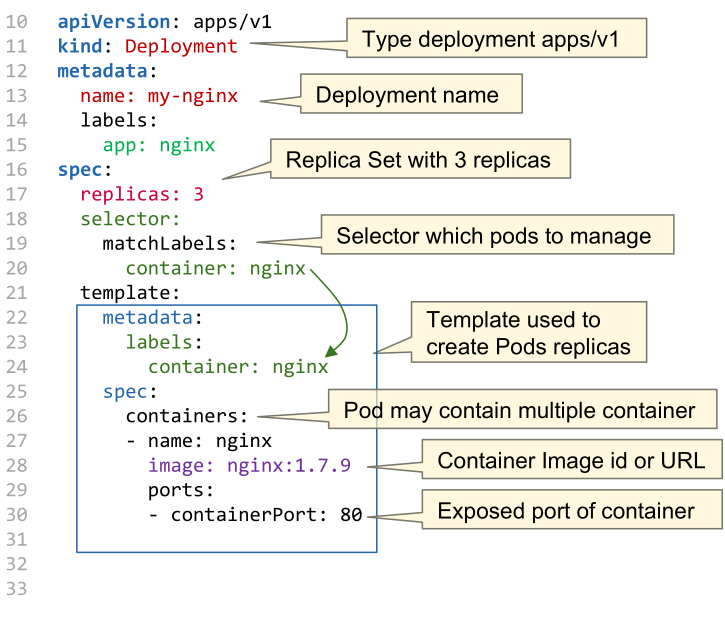Screen dimensions: 725x625
Task: Click the "kind: Deployment" code line
Action: click(147, 46)
